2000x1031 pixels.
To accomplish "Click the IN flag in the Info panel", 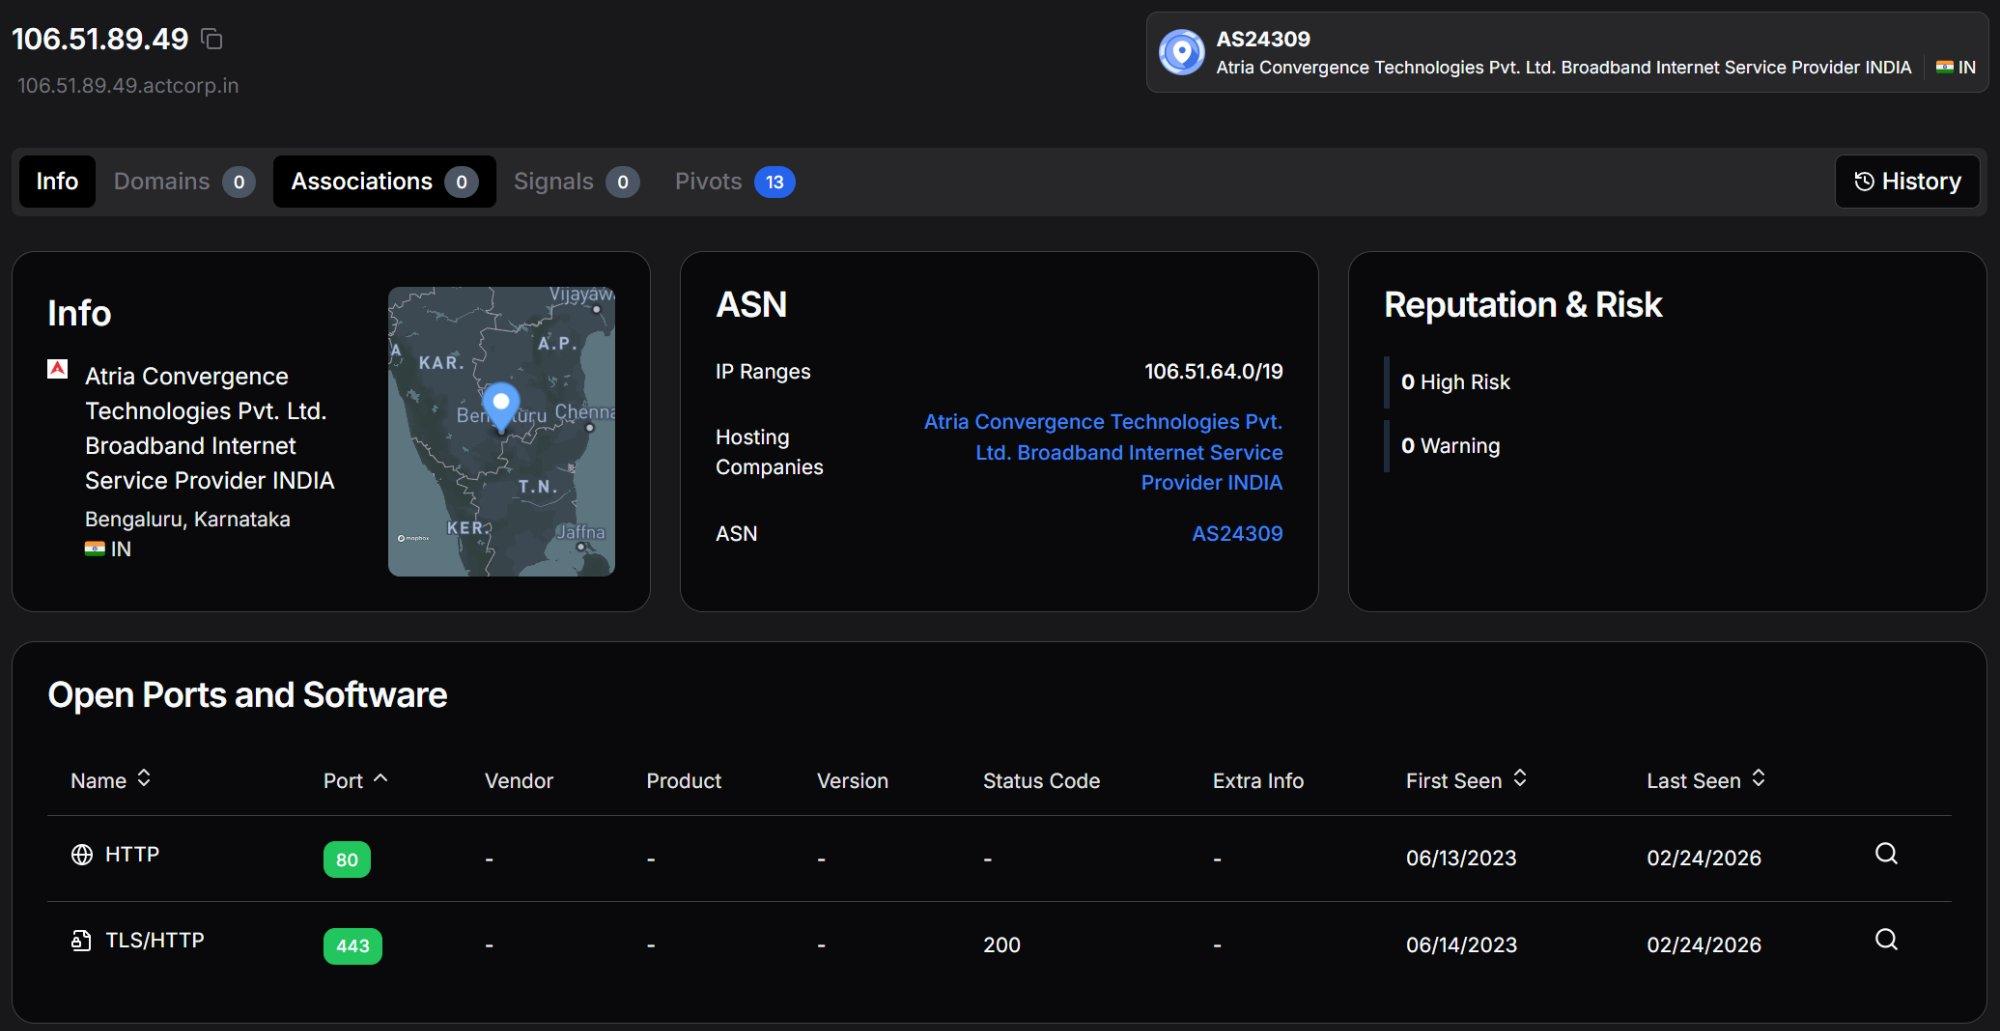I will (x=96, y=548).
